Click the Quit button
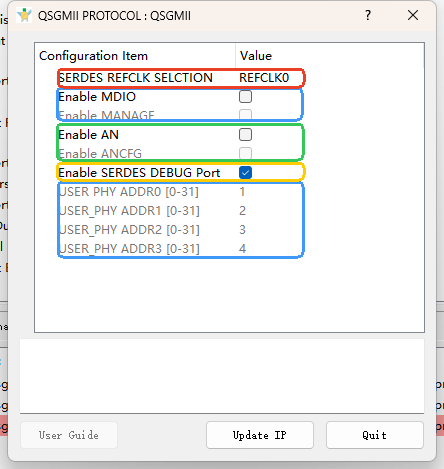 375,435
